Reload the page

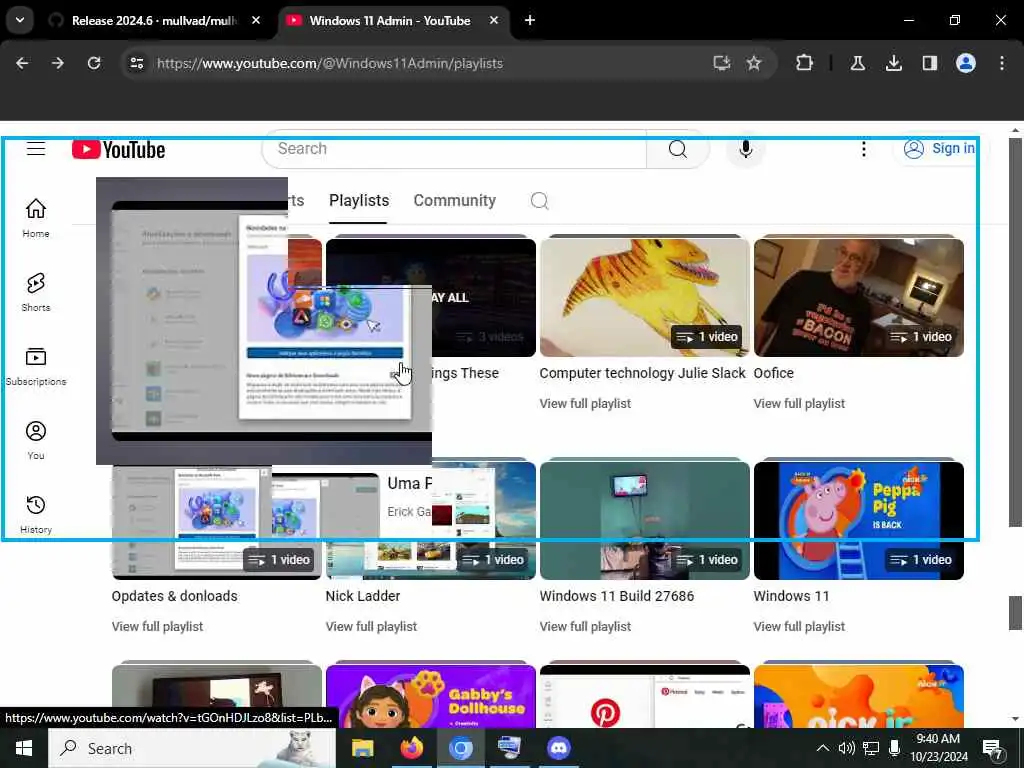[94, 63]
